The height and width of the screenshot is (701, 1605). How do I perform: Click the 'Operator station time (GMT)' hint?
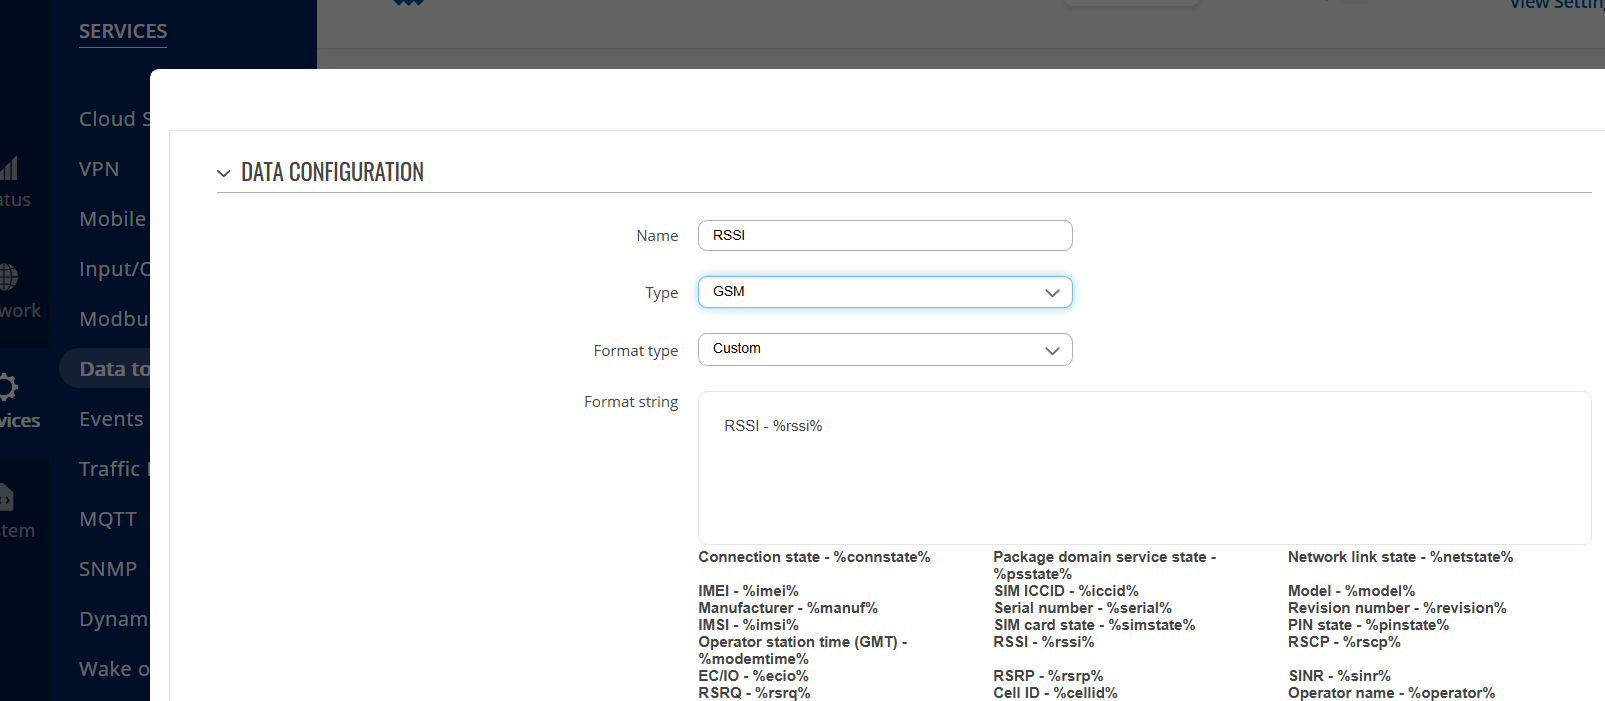[802, 650]
